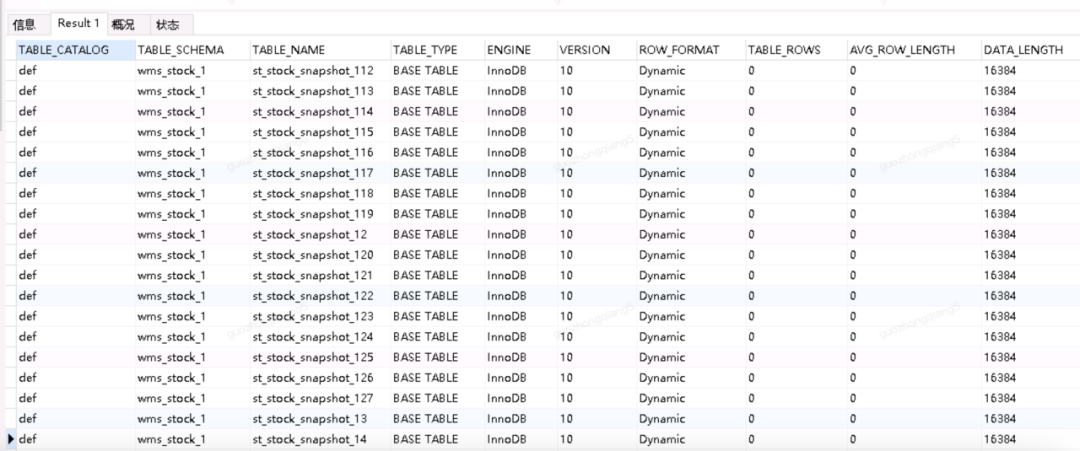Select BASE TABLE in the st_stock_snapshot_120 row
Screen dimensions: 1080x451
437,255
